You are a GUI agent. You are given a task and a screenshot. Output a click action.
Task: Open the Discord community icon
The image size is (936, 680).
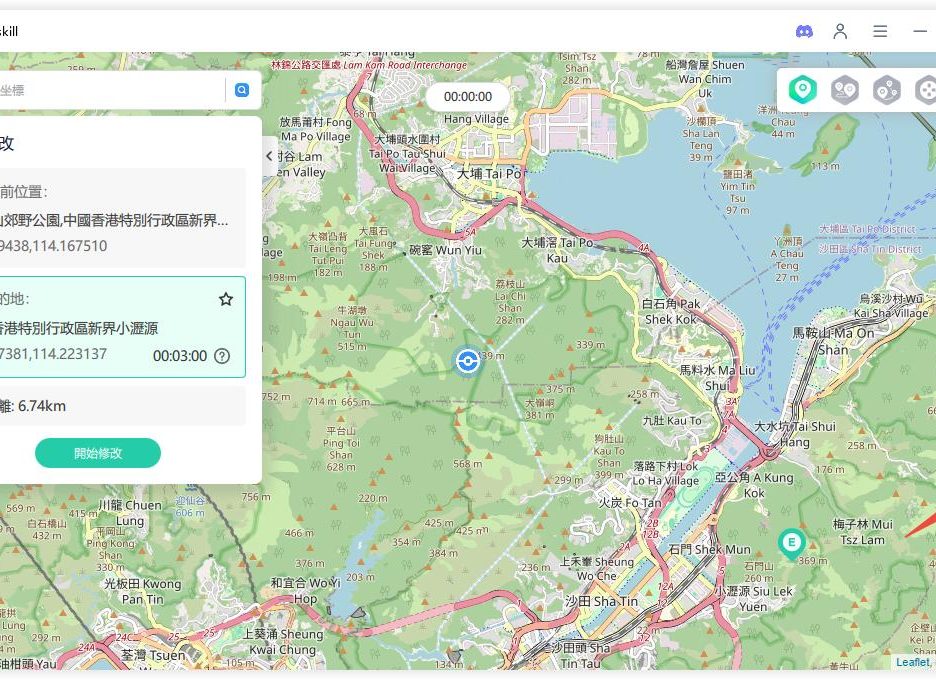click(804, 31)
